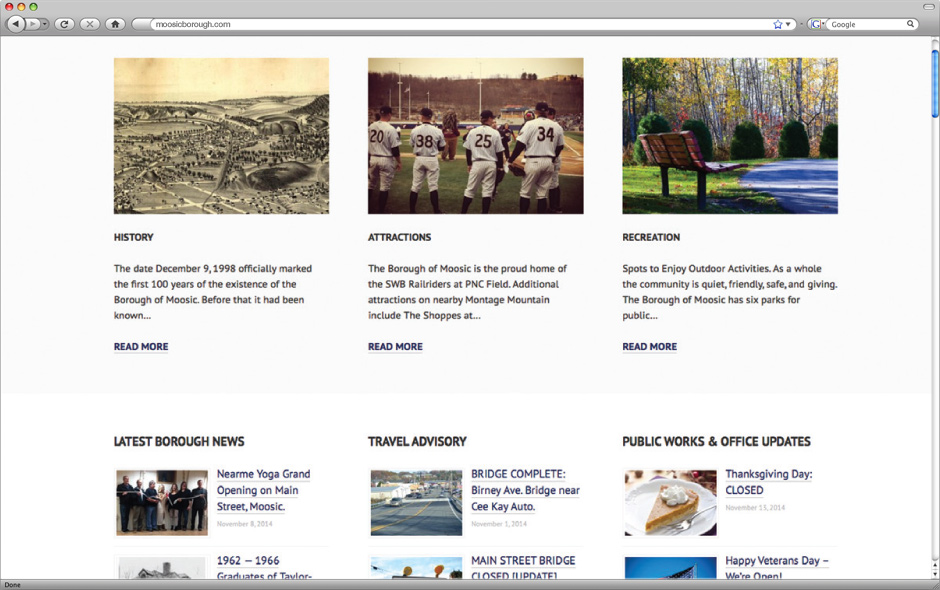940x590 pixels.
Task: Click the November 8, 2014 date
Action: (x=245, y=524)
